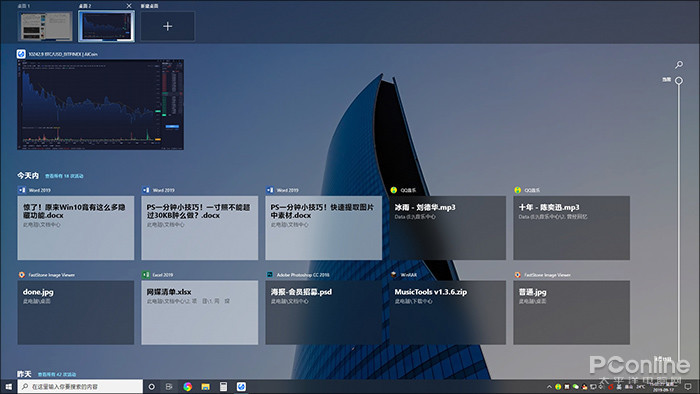Screen dimensions: 700x394
Task: Switch to the first desktop thumbnail
Action: click(45, 26)
